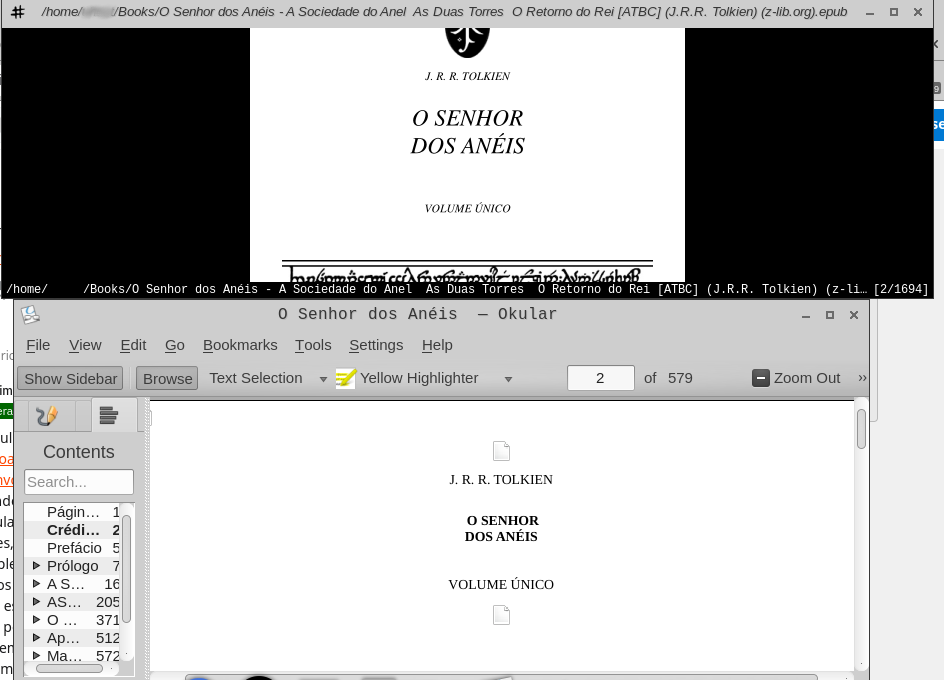Screen dimensions: 944x680
Task: Open the View menu
Action: point(85,345)
